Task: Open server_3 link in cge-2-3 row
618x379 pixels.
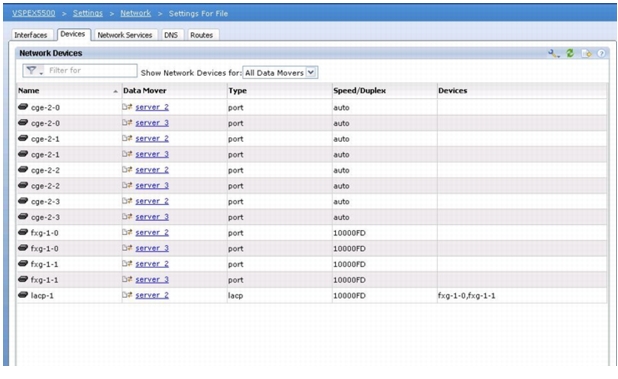Action: pyautogui.click(x=152, y=217)
